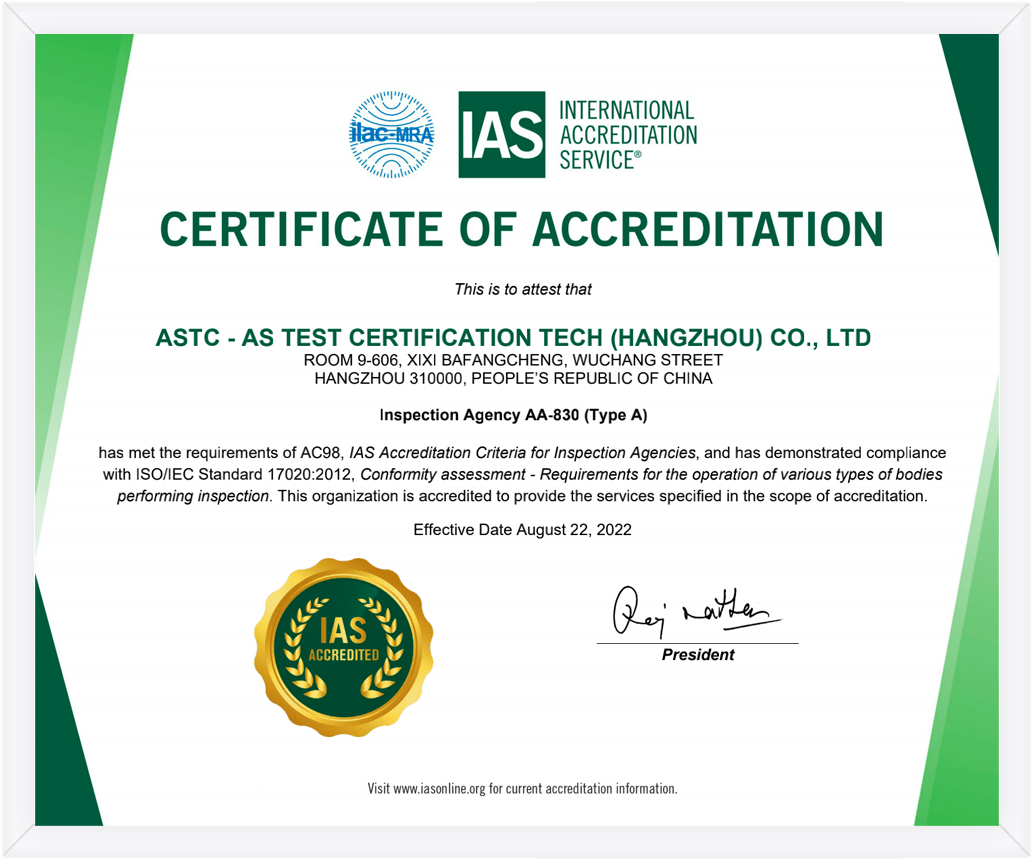
Task: Click the 'President' title label
Action: click(x=698, y=654)
